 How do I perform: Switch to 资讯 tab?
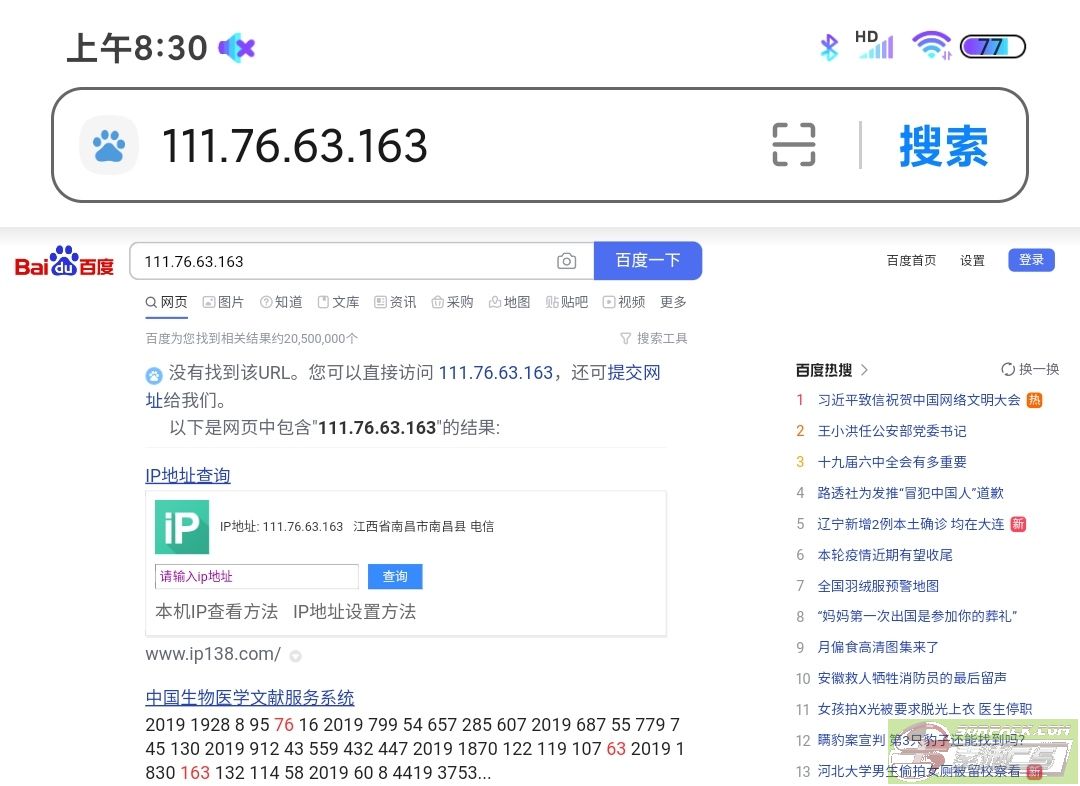(x=395, y=302)
